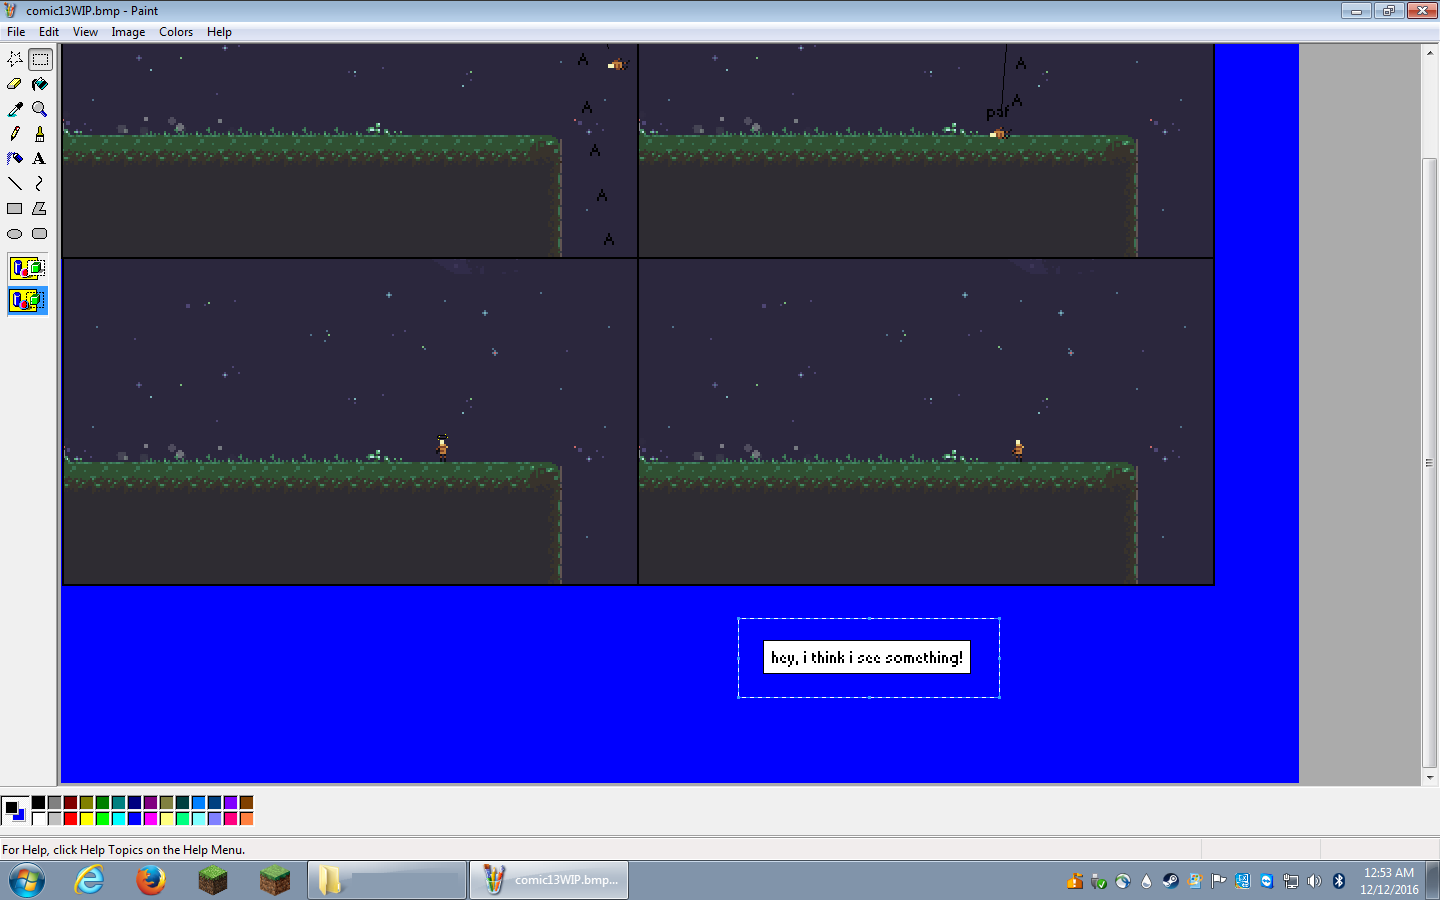
Task: Pick the Ellipse shape tool
Action: (x=15, y=234)
